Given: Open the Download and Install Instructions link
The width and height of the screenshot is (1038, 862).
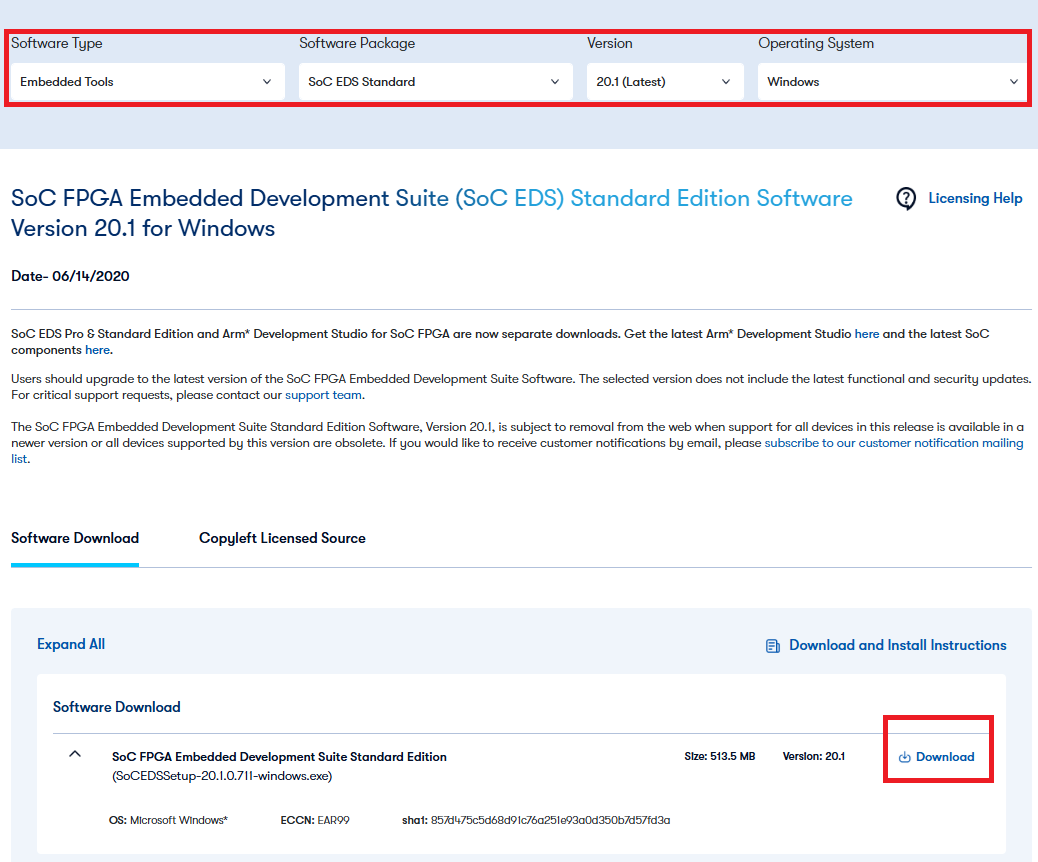Looking at the screenshot, I should click(897, 645).
